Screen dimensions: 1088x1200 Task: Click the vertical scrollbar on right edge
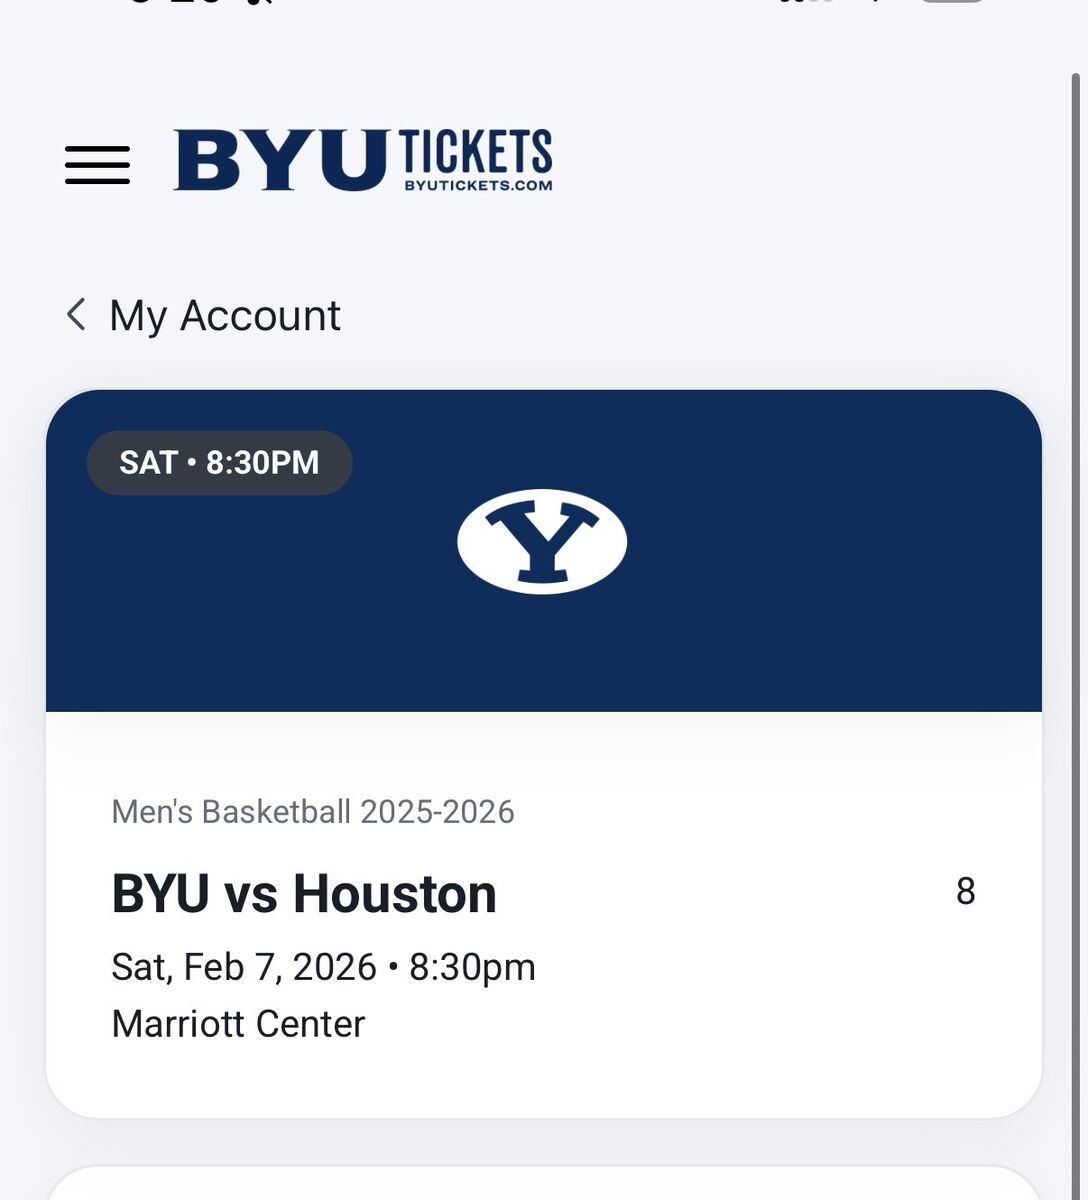(x=1078, y=500)
